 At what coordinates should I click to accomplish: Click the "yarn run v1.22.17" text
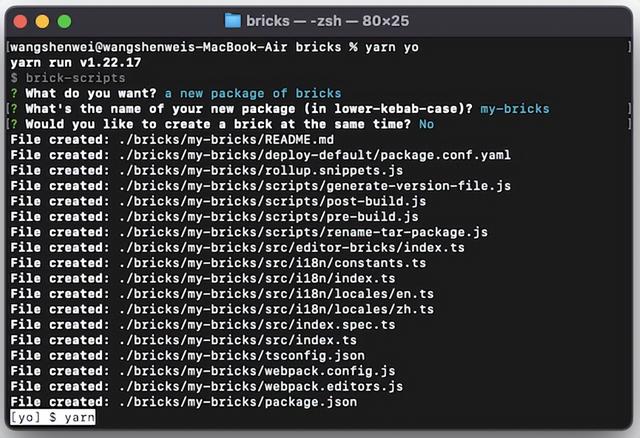[x=76, y=62]
